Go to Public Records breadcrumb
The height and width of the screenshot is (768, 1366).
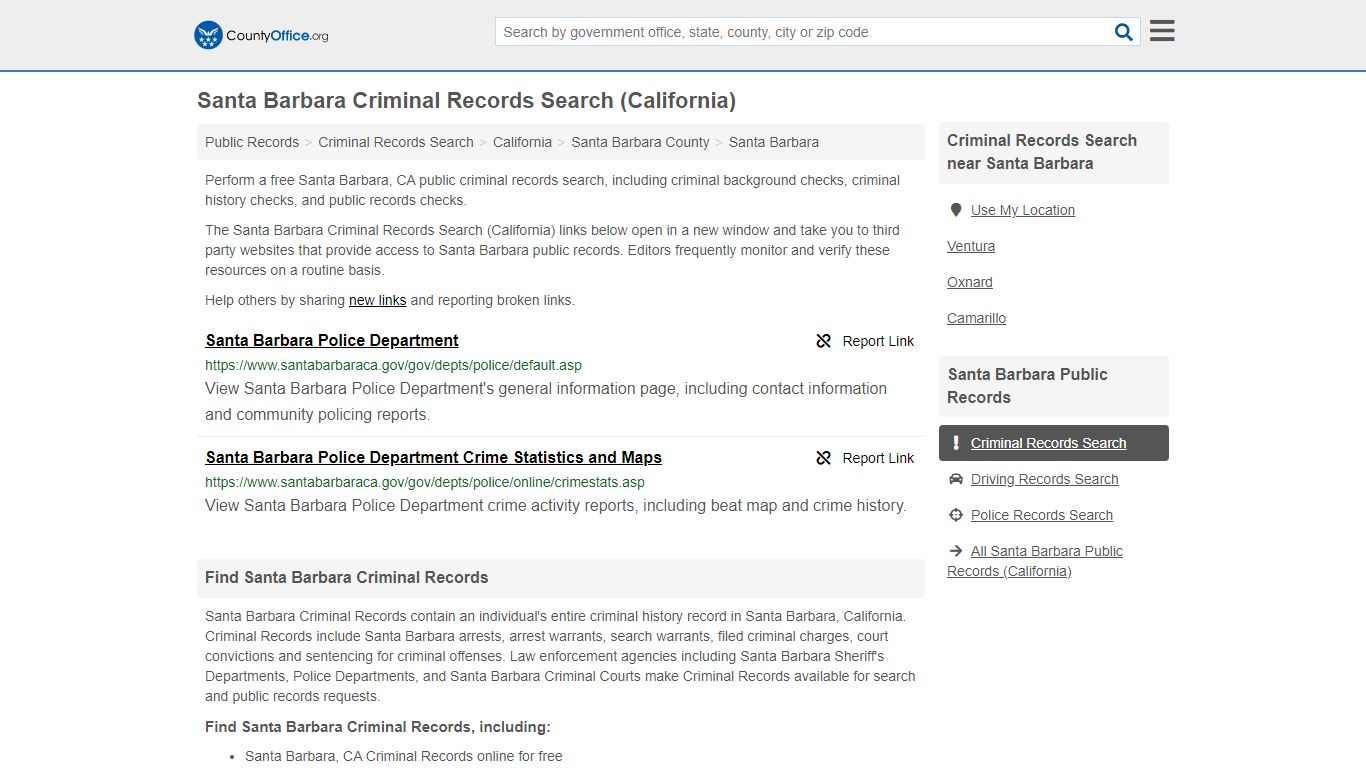point(252,142)
